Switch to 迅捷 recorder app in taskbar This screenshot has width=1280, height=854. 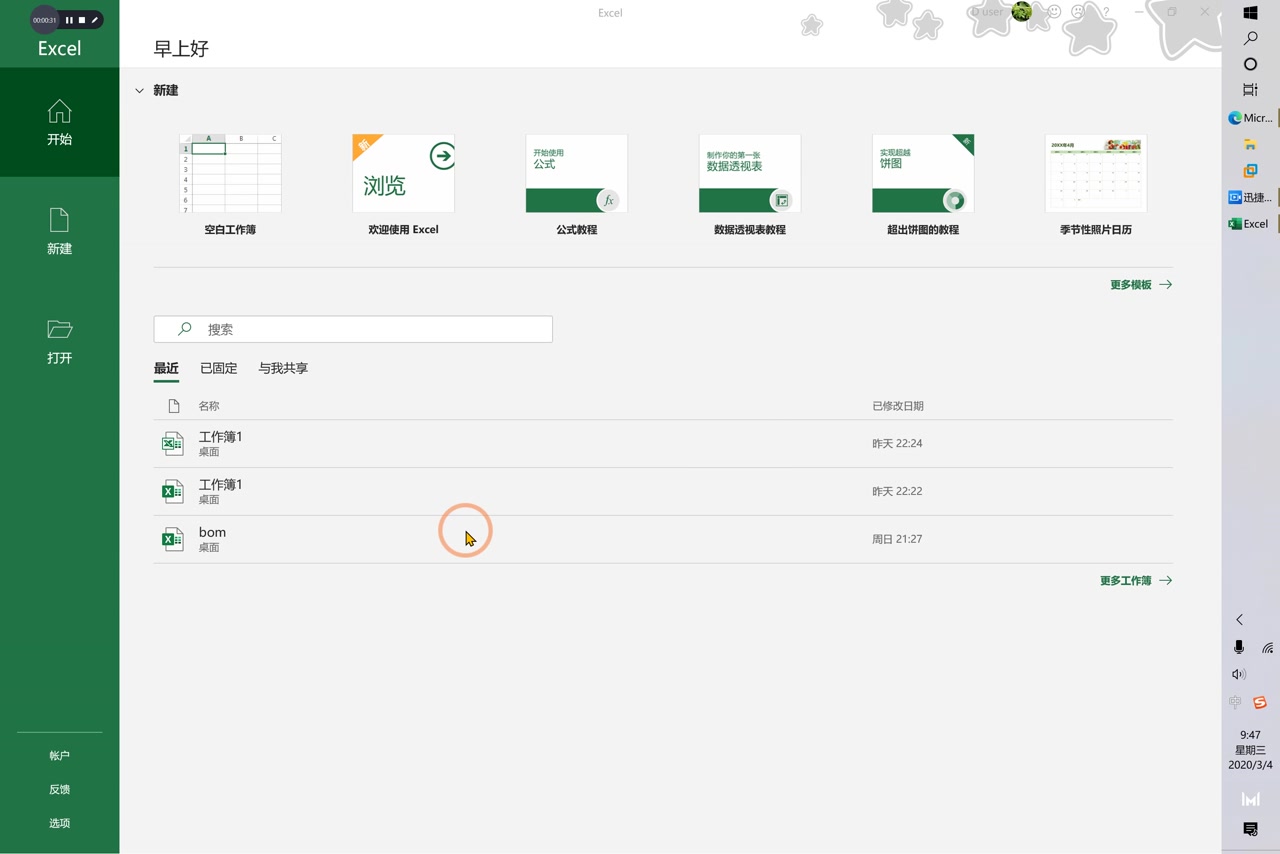point(1251,198)
